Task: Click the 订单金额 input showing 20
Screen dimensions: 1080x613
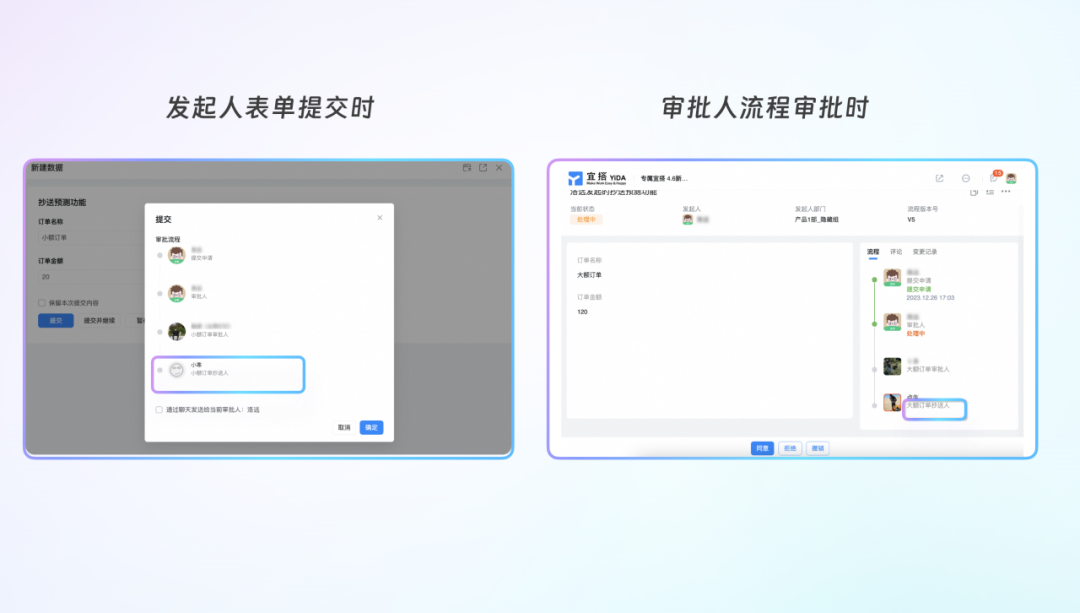Action: 92,277
